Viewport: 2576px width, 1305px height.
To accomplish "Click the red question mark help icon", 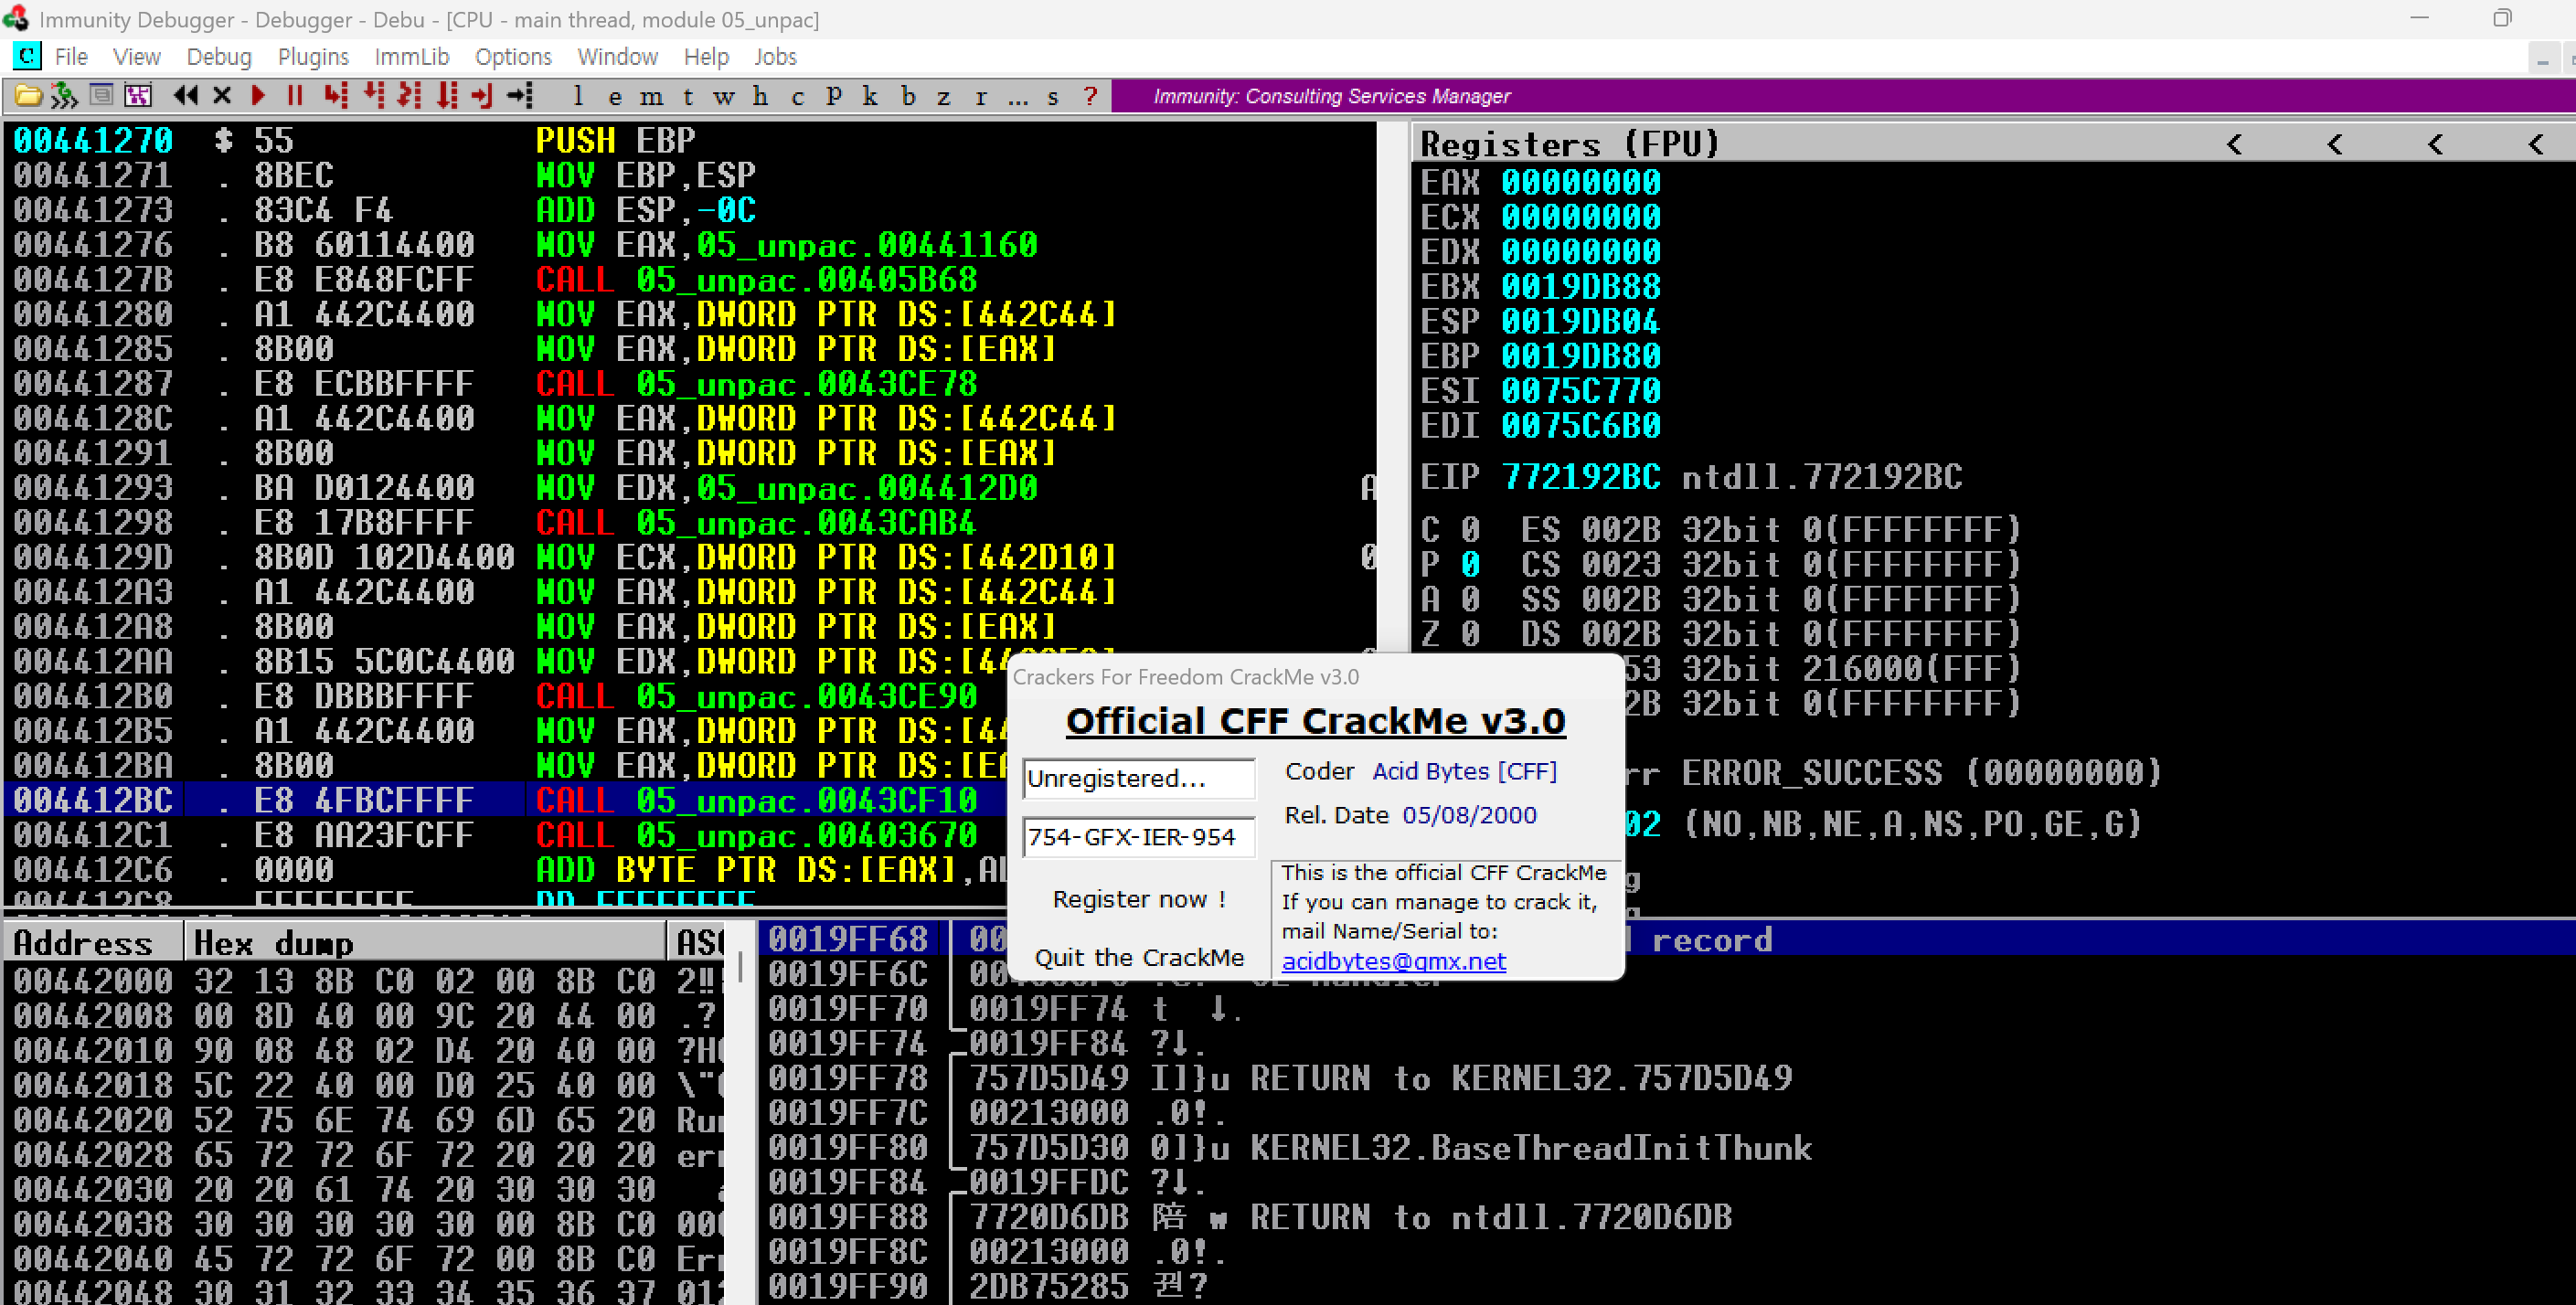I will 1090,96.
